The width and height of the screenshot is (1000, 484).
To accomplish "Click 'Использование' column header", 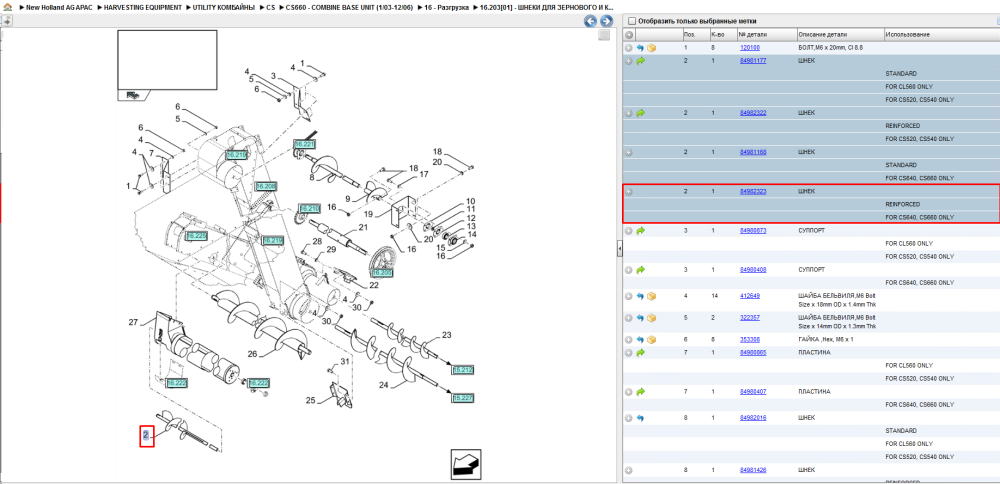I will pyautogui.click(x=941, y=34).
